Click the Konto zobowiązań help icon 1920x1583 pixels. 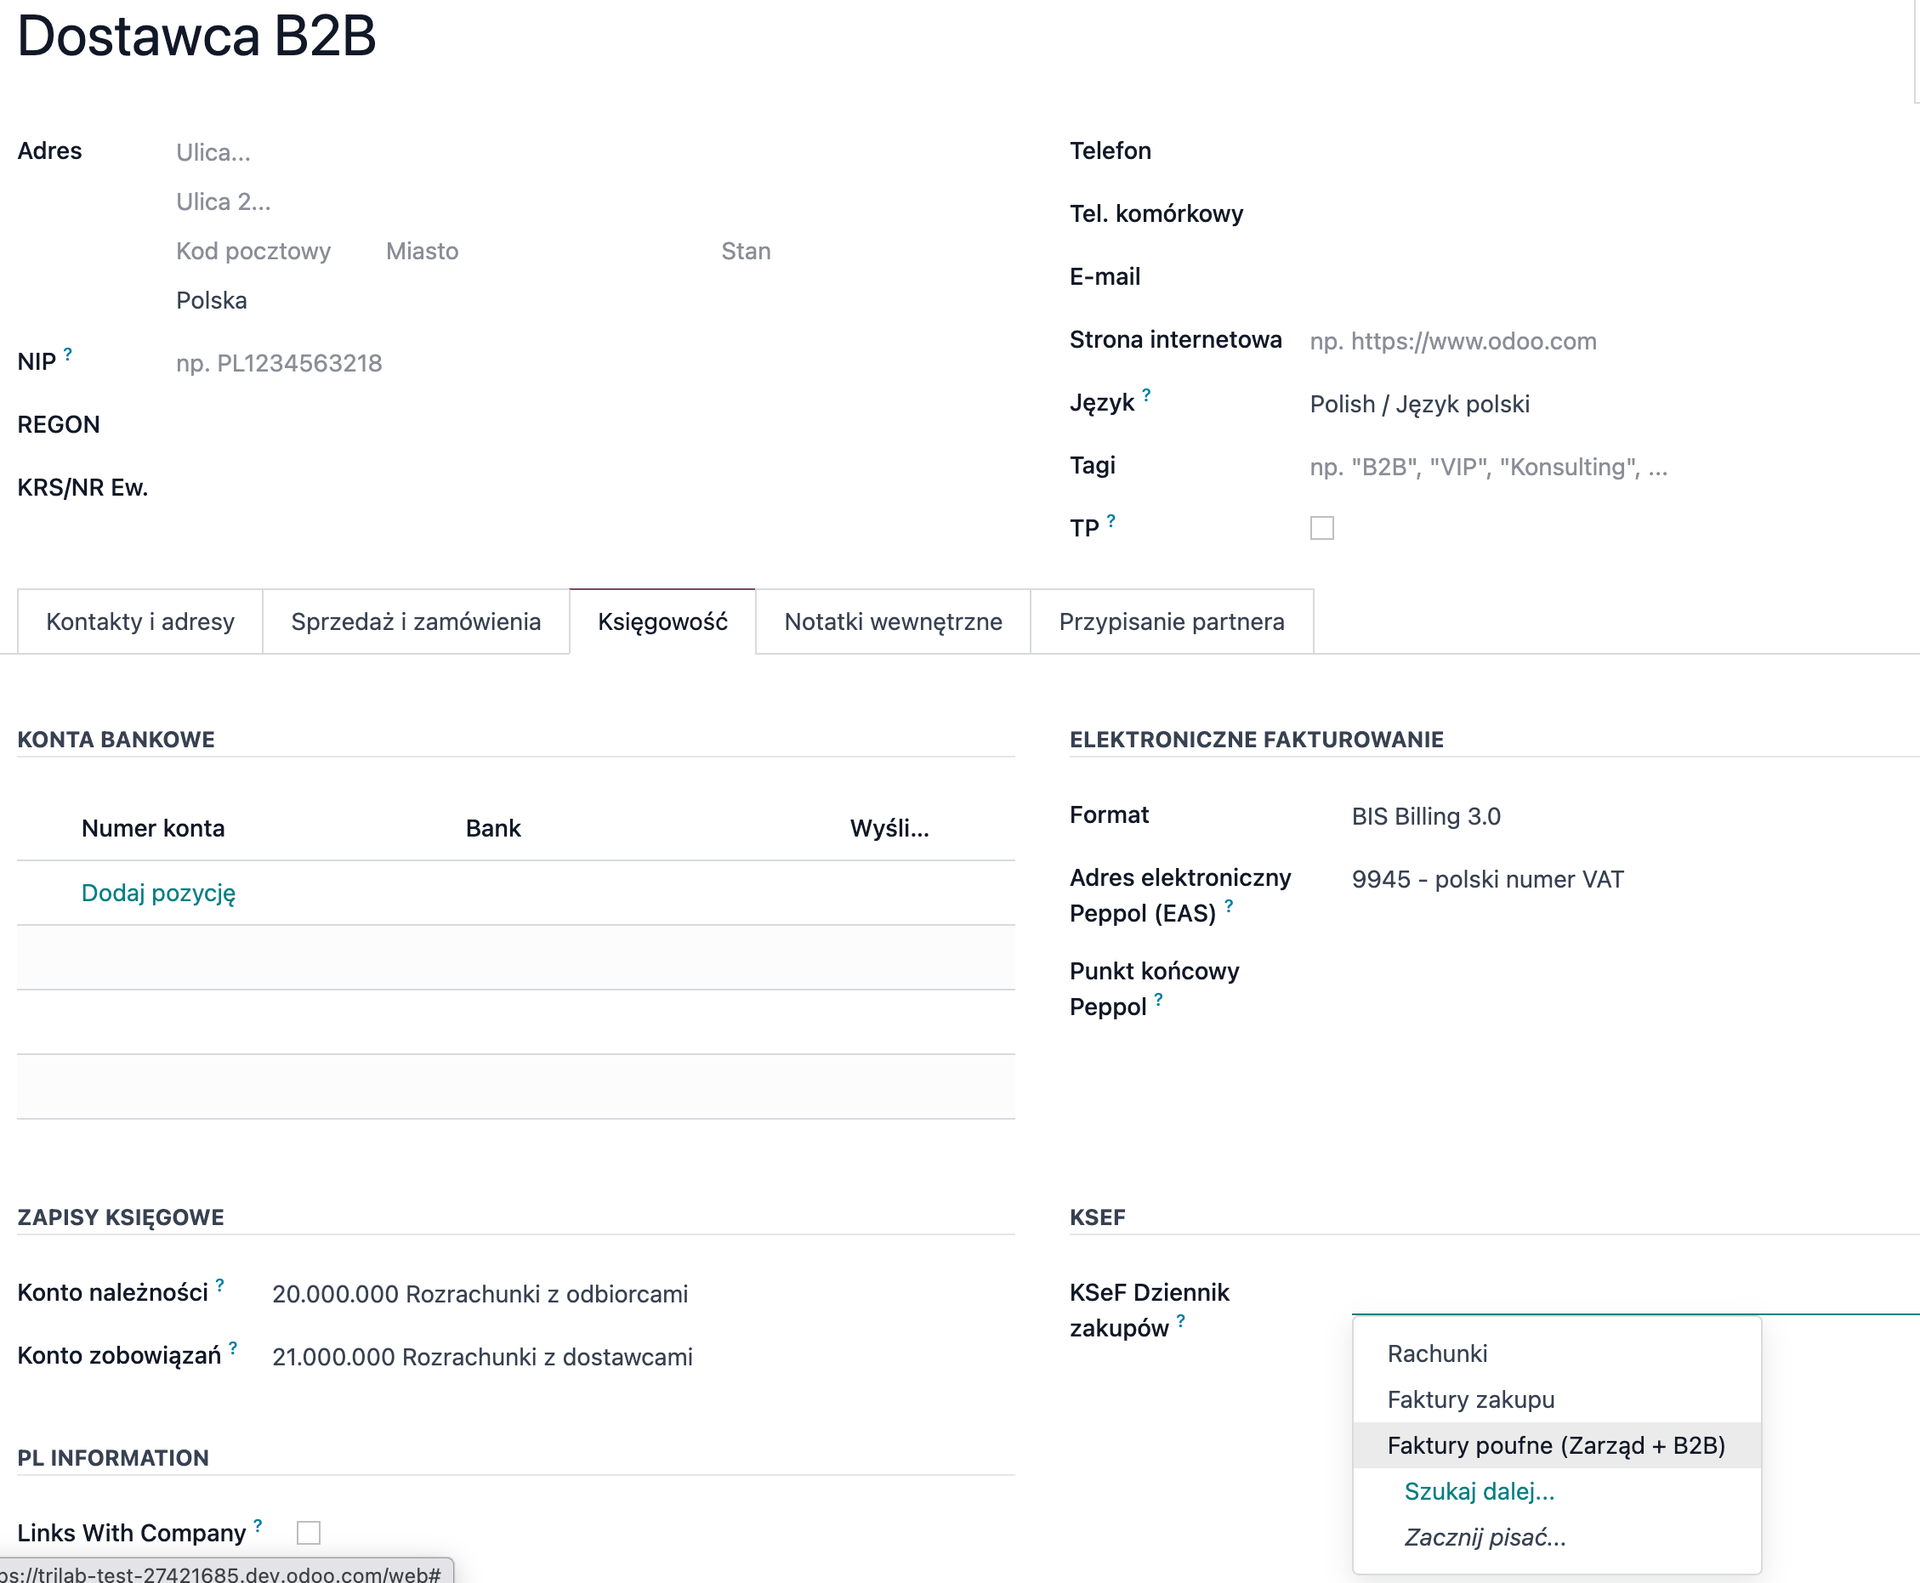pos(233,1348)
